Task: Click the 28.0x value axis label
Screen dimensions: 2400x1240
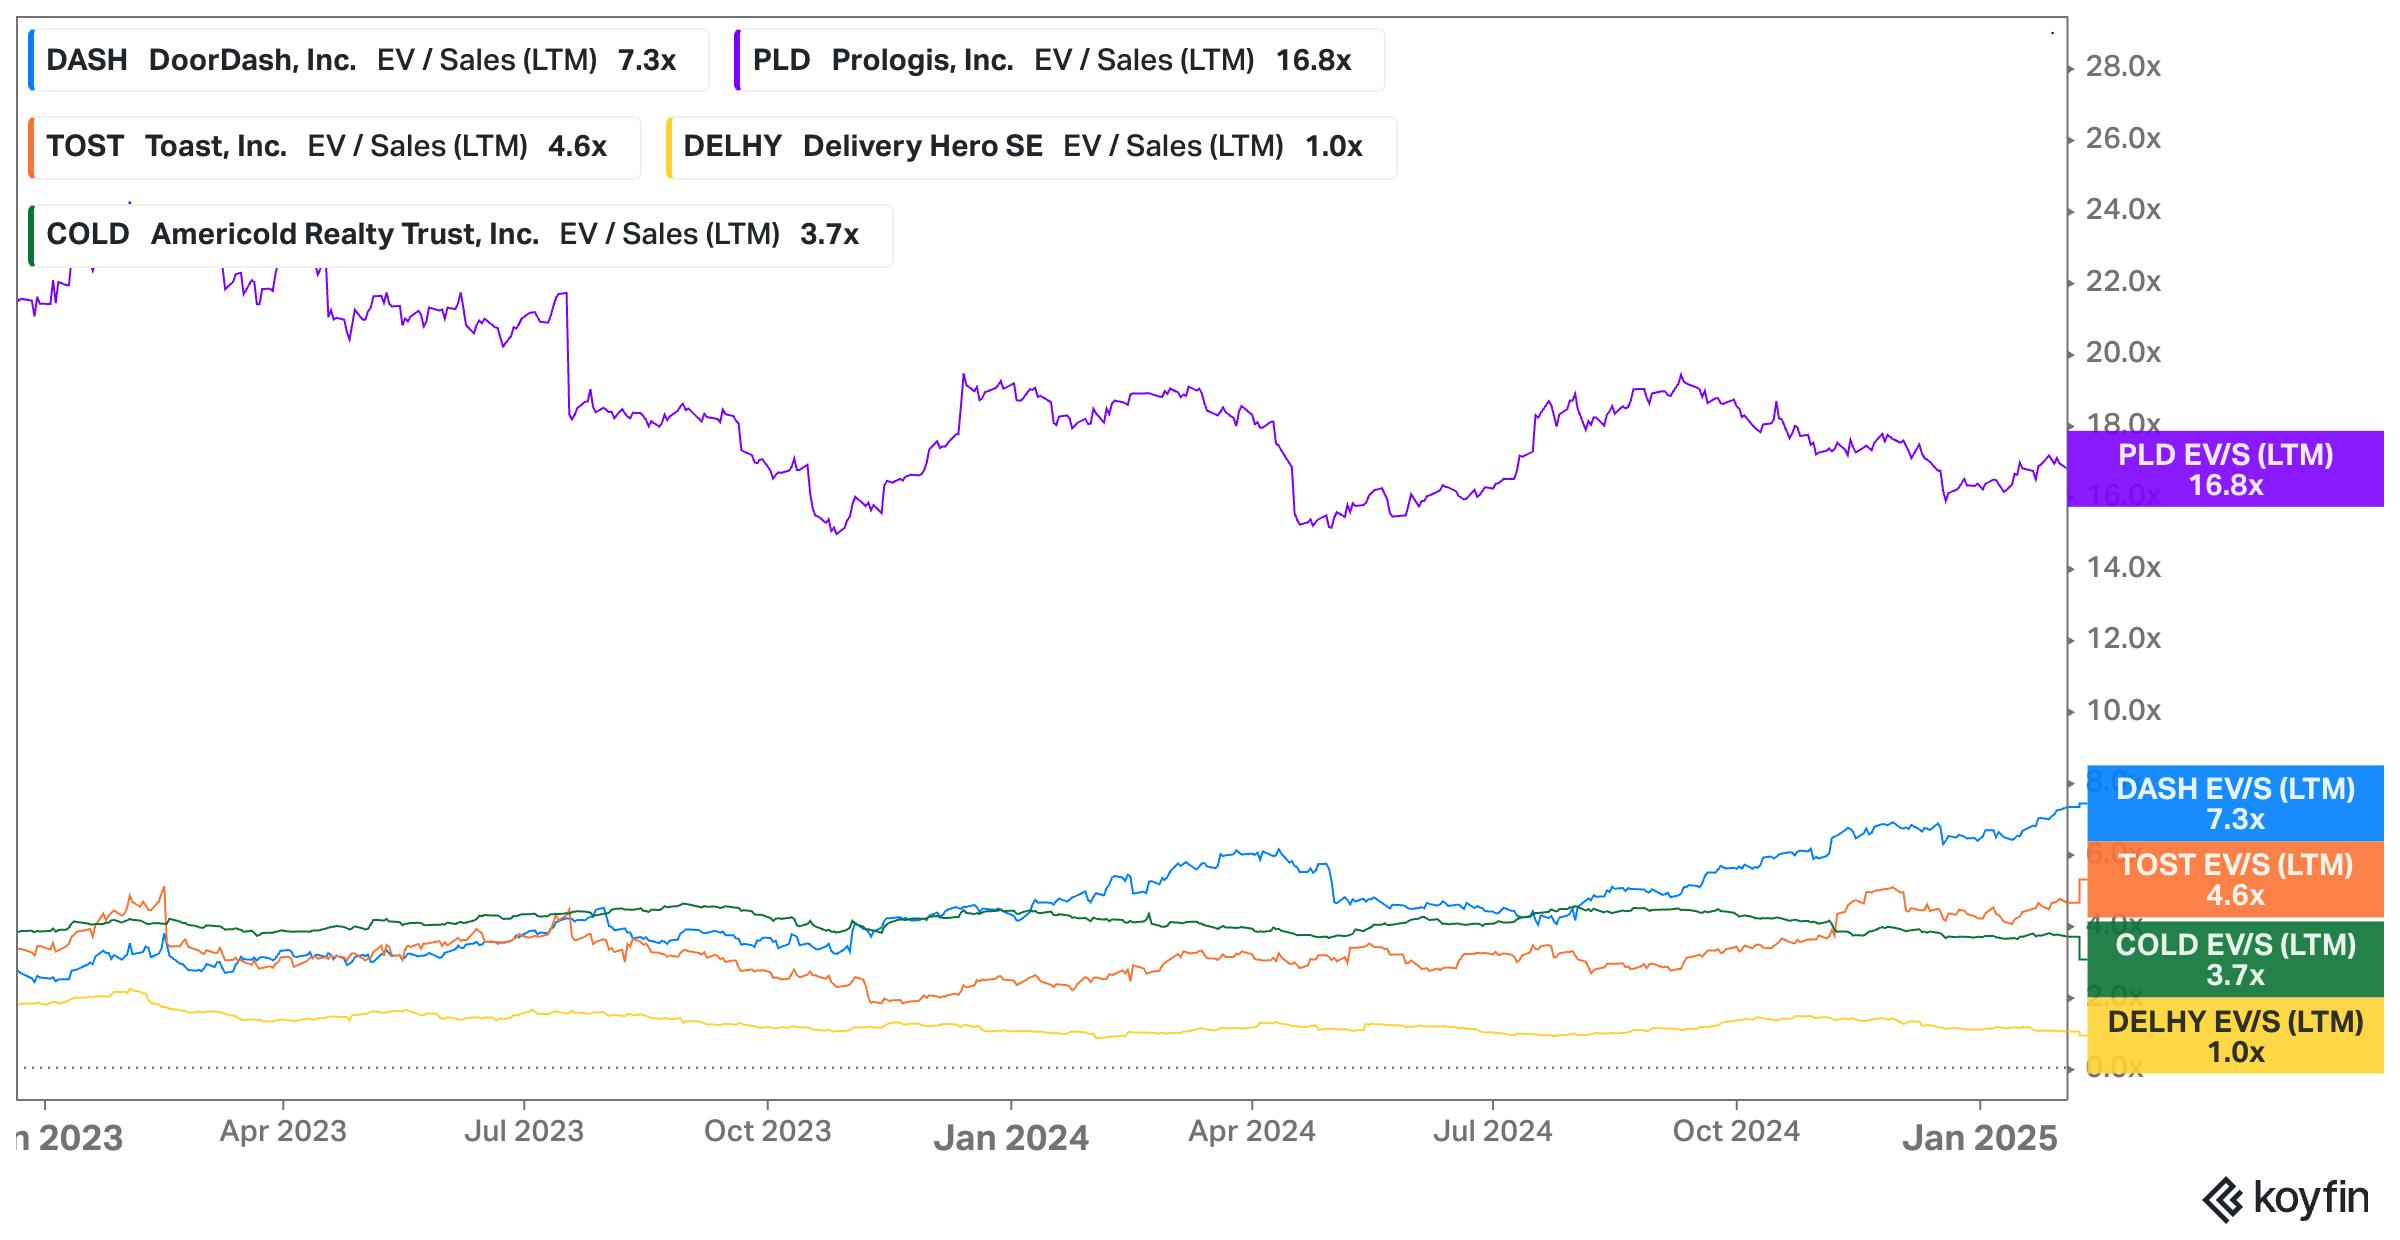Action: [x=2122, y=67]
